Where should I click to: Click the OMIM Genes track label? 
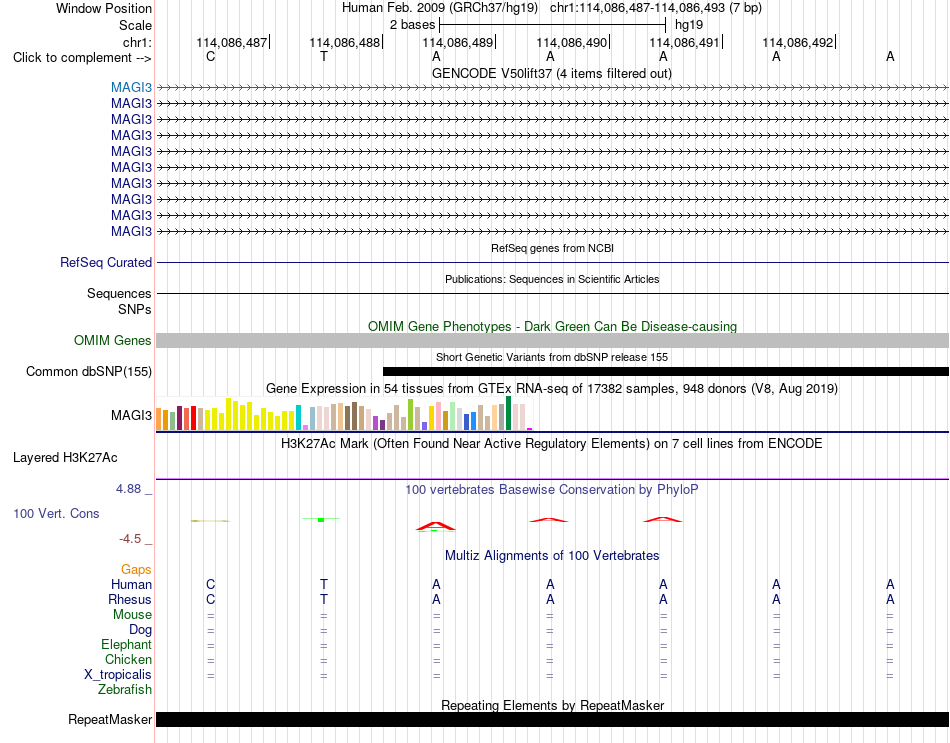pos(112,341)
